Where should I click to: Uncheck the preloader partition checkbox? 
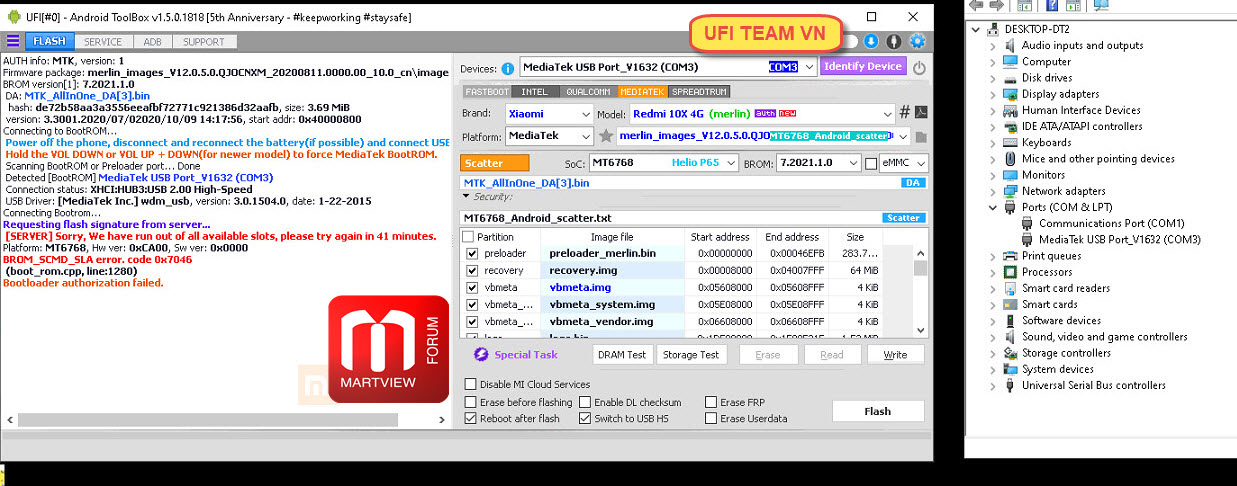pyautogui.click(x=472, y=254)
